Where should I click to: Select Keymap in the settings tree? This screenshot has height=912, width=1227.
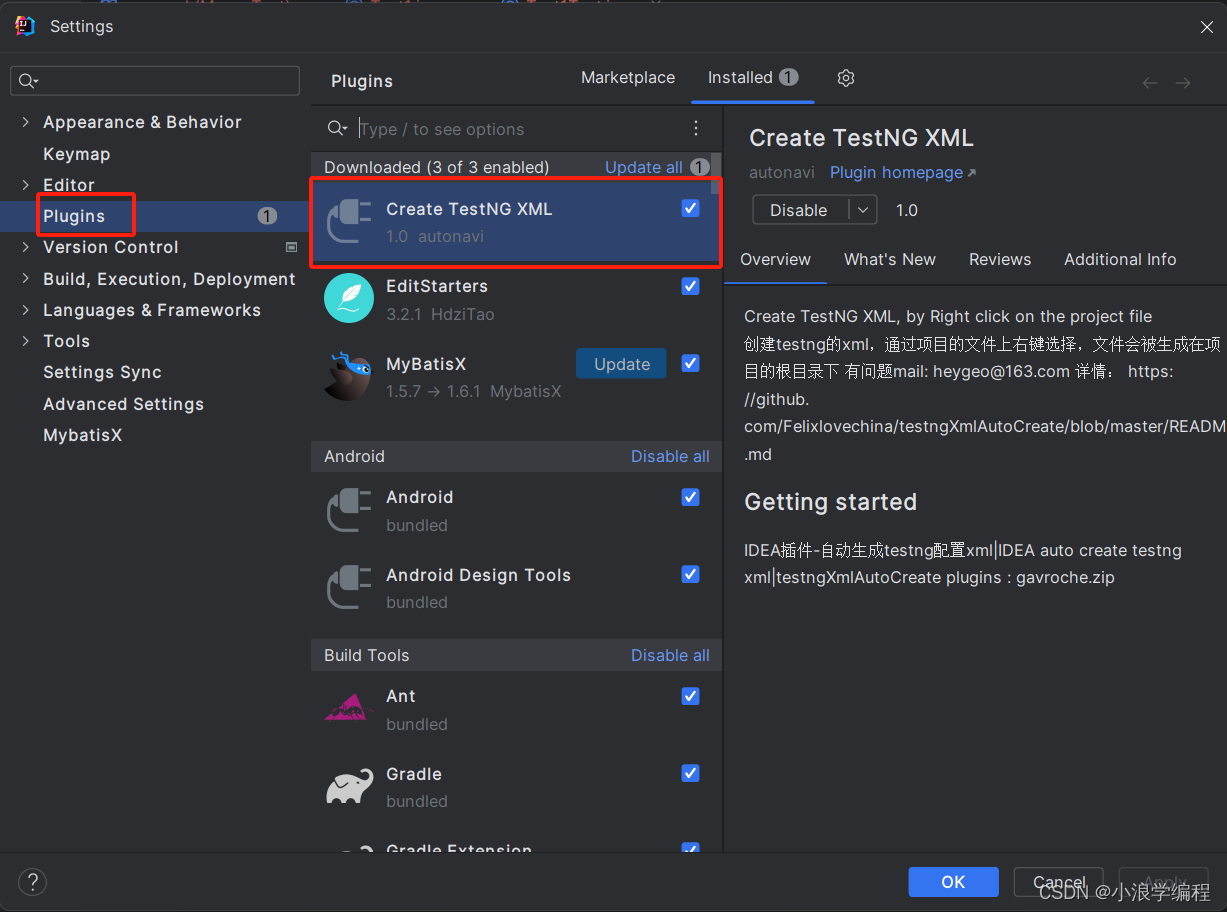pyautogui.click(x=77, y=154)
